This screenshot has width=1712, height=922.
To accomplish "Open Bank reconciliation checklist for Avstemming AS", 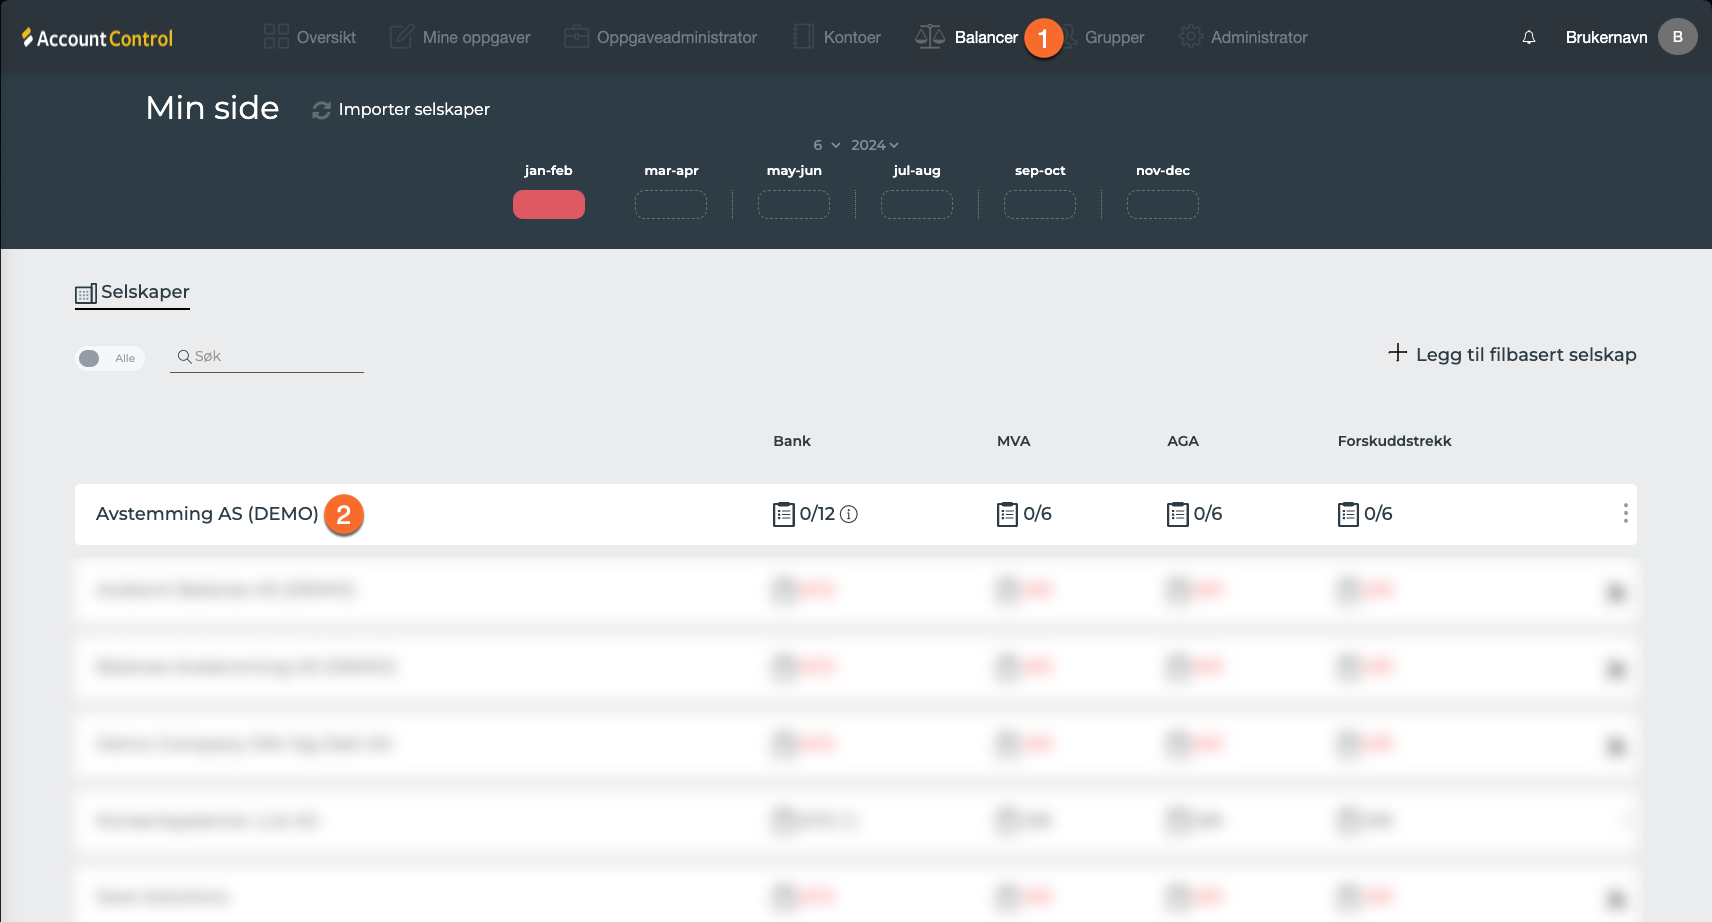I will click(x=784, y=514).
